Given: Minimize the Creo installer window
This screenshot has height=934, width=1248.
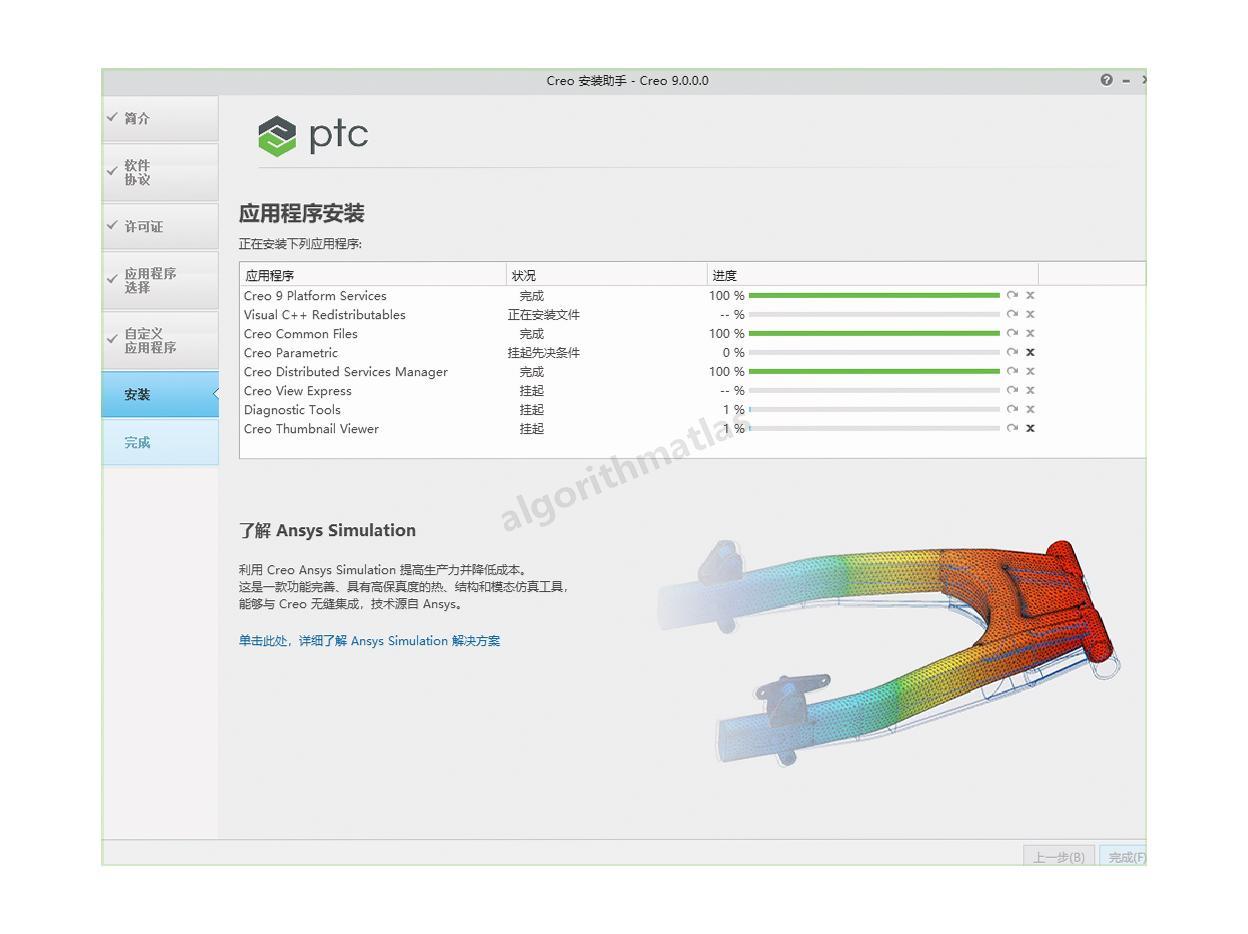Looking at the screenshot, I should click(1126, 81).
